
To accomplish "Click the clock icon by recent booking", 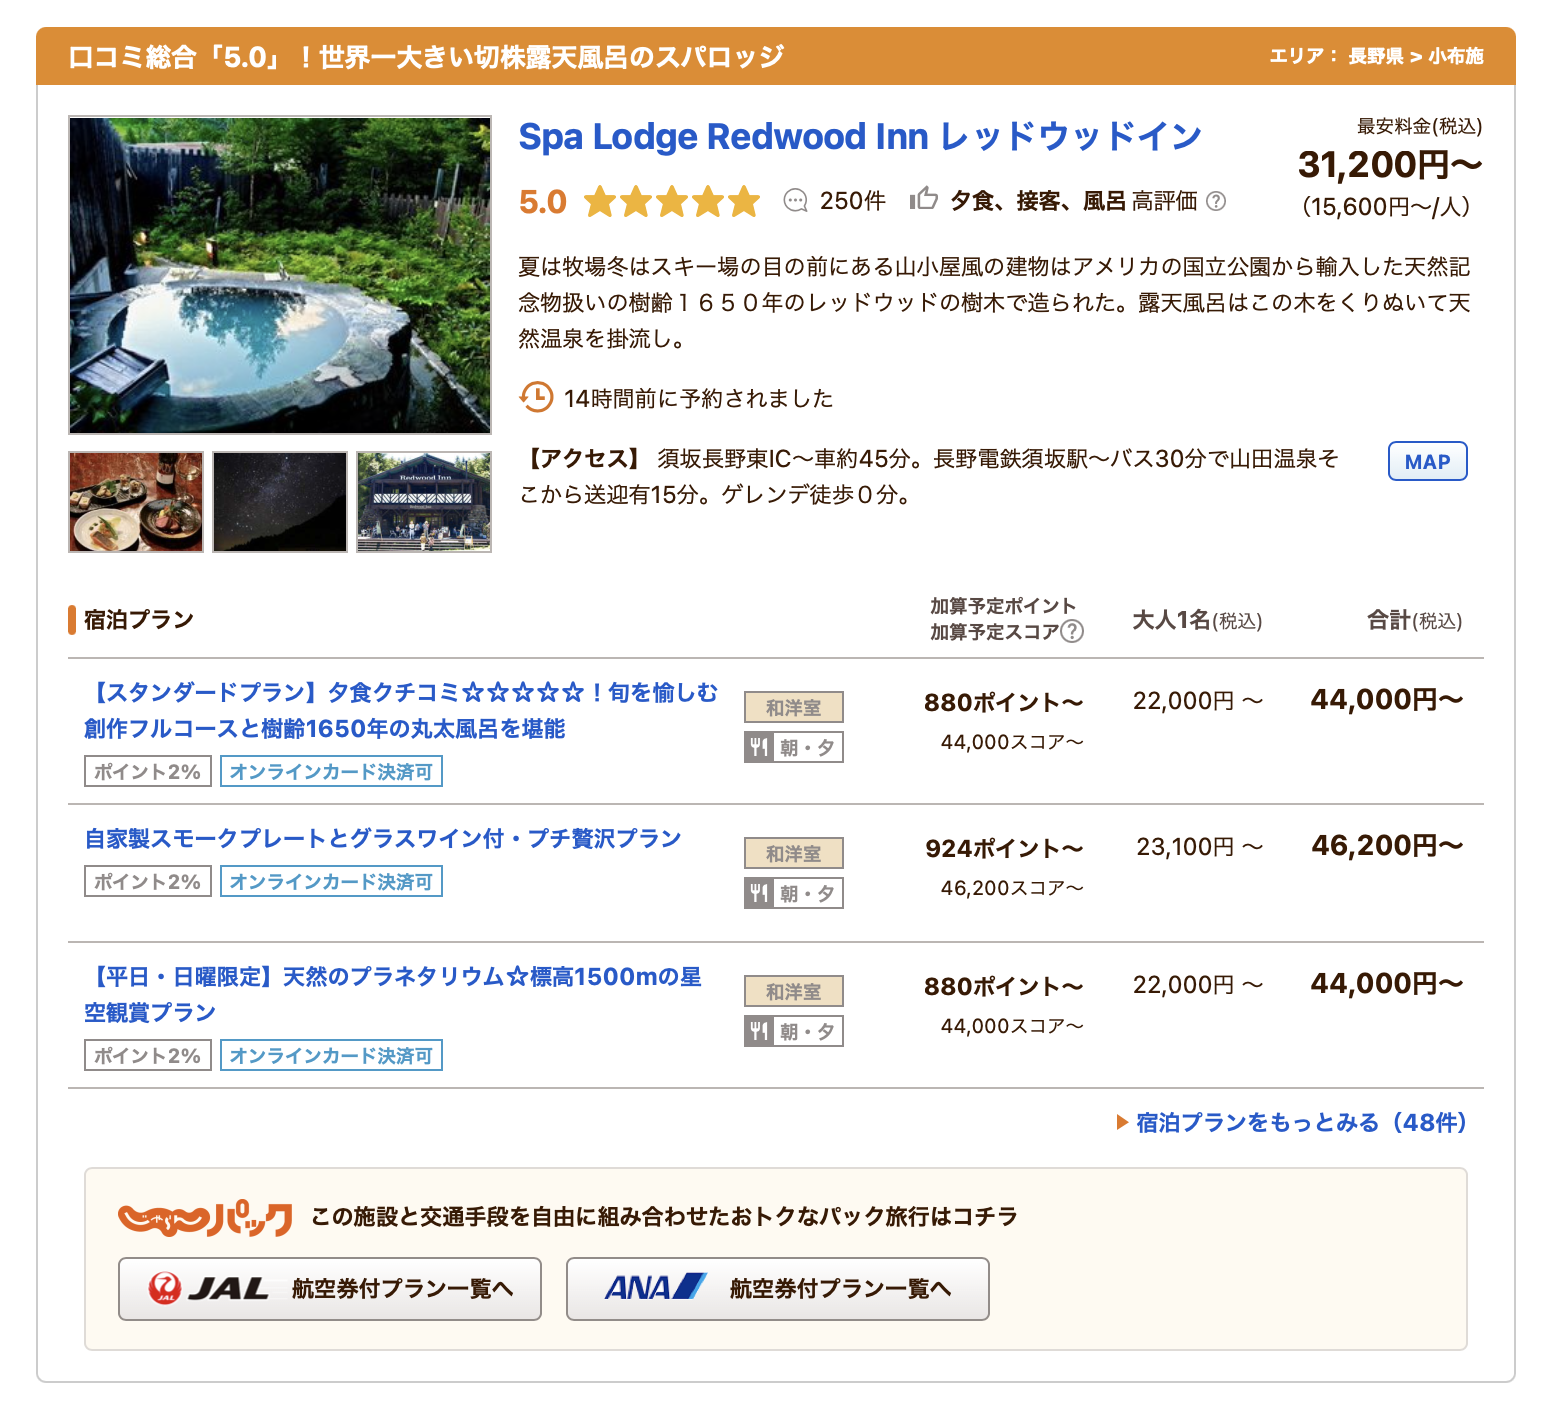I will pos(536,397).
